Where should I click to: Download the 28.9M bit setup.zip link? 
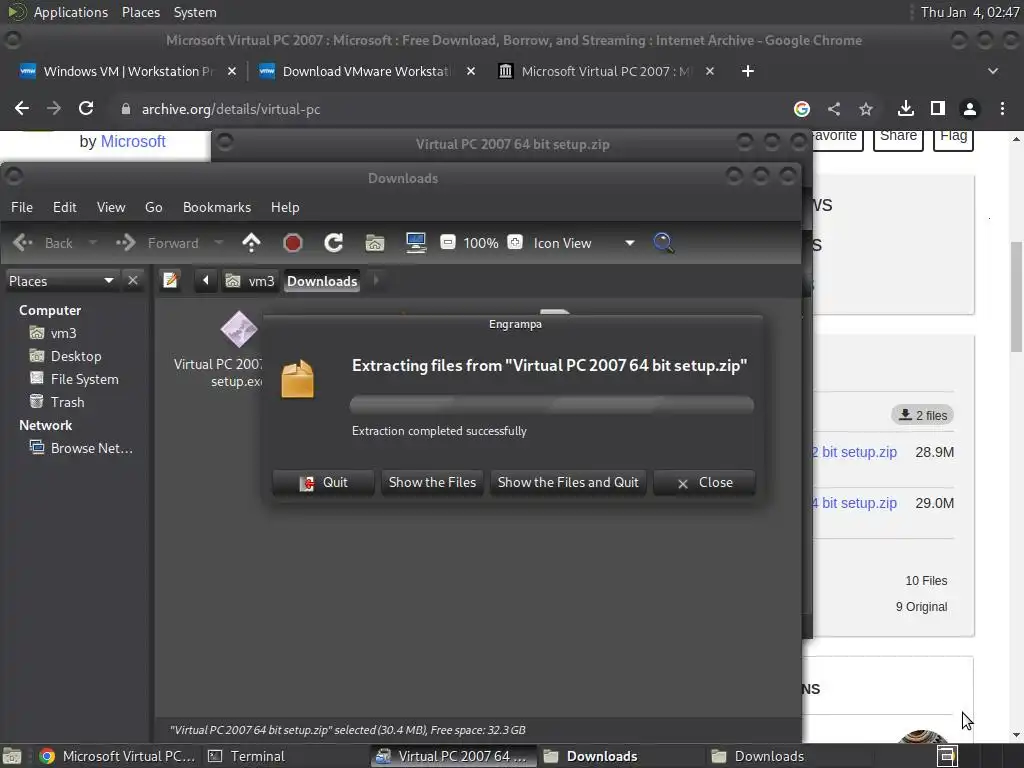(854, 452)
